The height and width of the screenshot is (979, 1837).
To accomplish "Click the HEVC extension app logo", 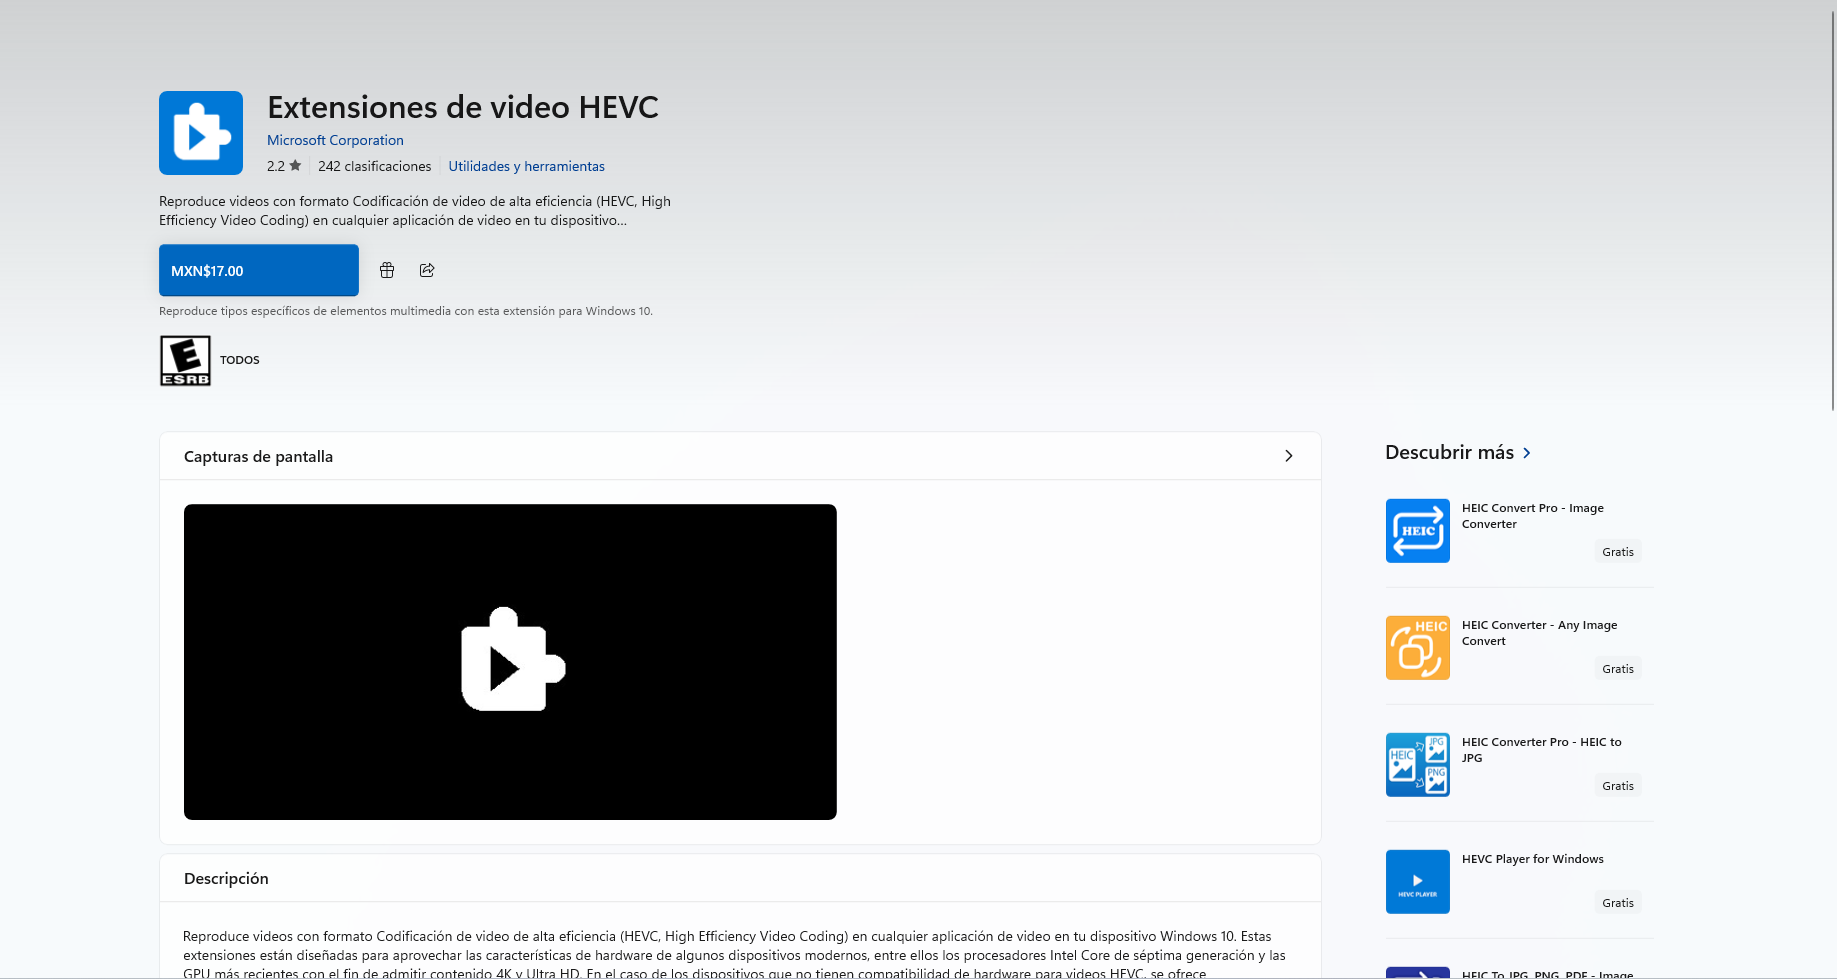I will tap(201, 133).
